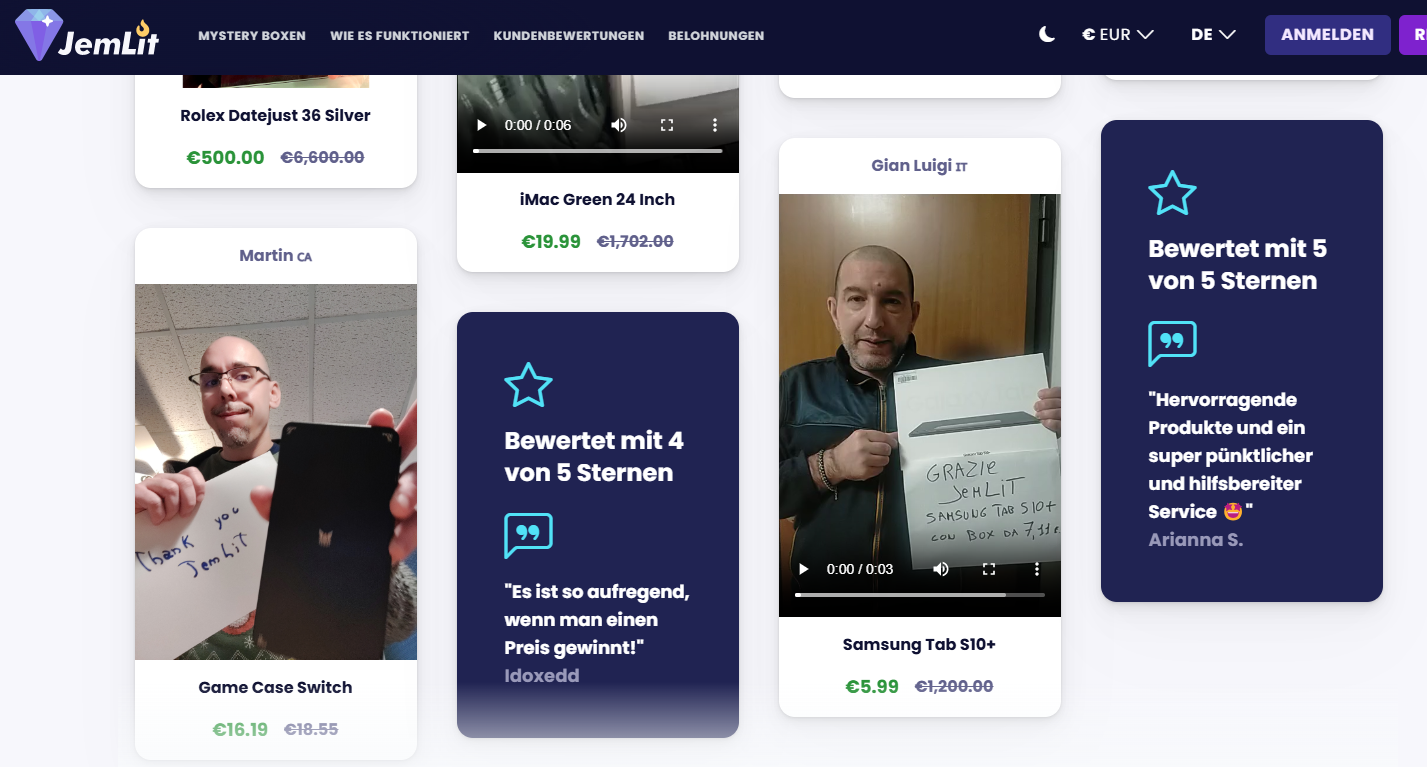
Task: Fullscreen the Gian Luigi video
Action: click(989, 569)
